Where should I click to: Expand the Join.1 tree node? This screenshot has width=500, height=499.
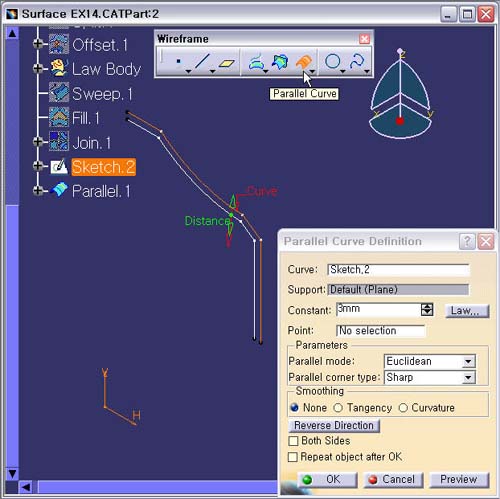38,141
